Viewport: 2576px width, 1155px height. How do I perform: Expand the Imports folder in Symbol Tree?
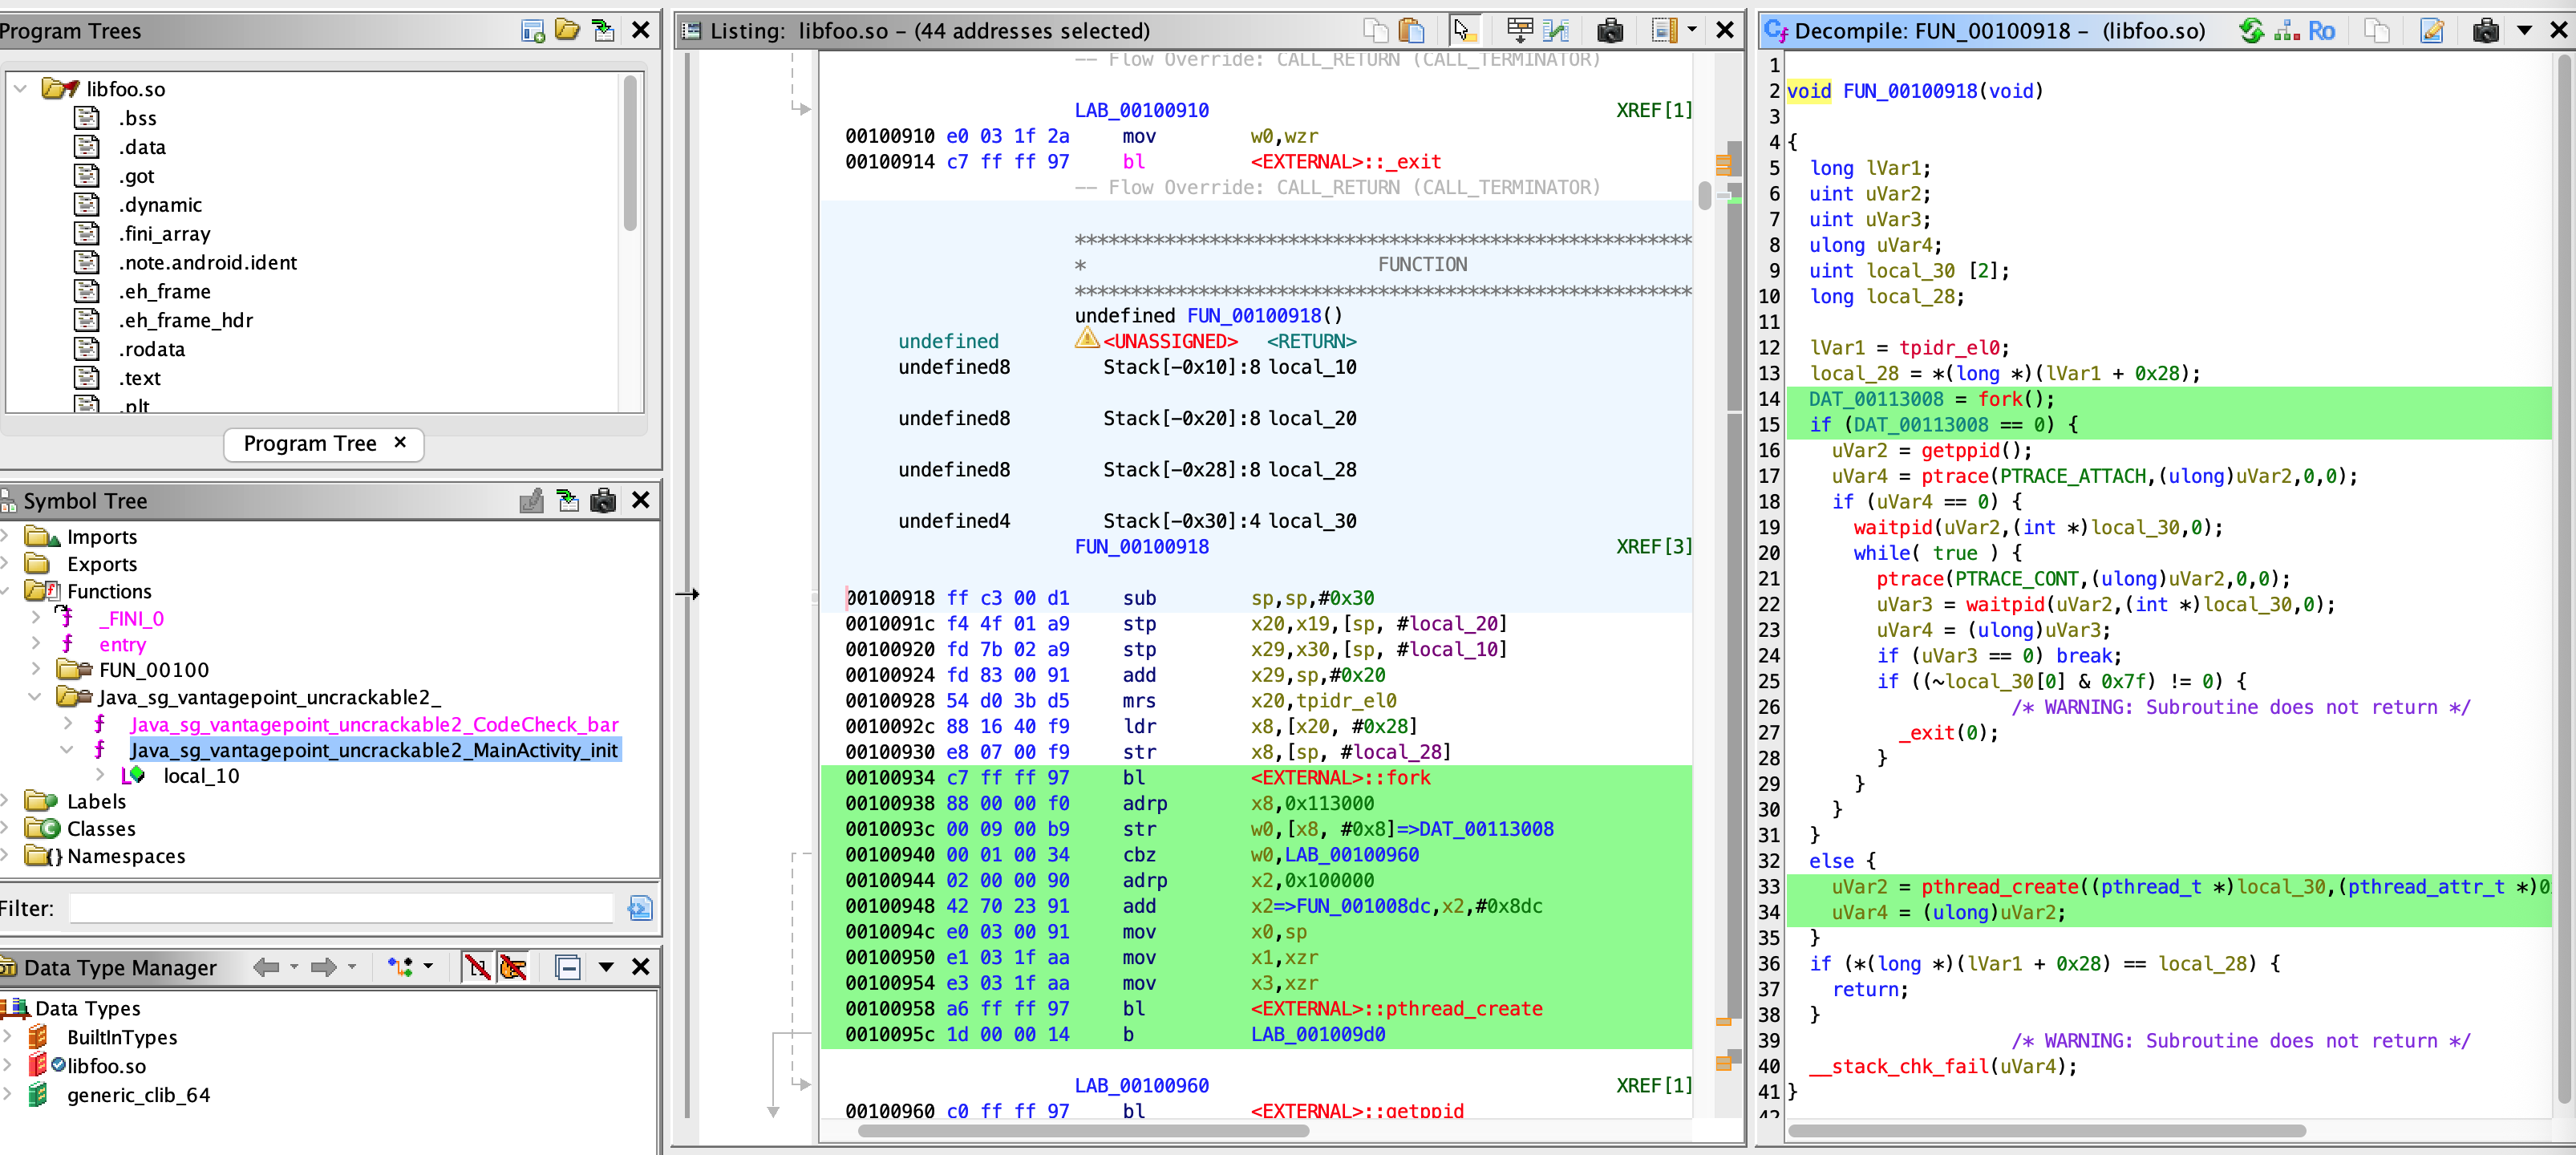click(x=6, y=537)
